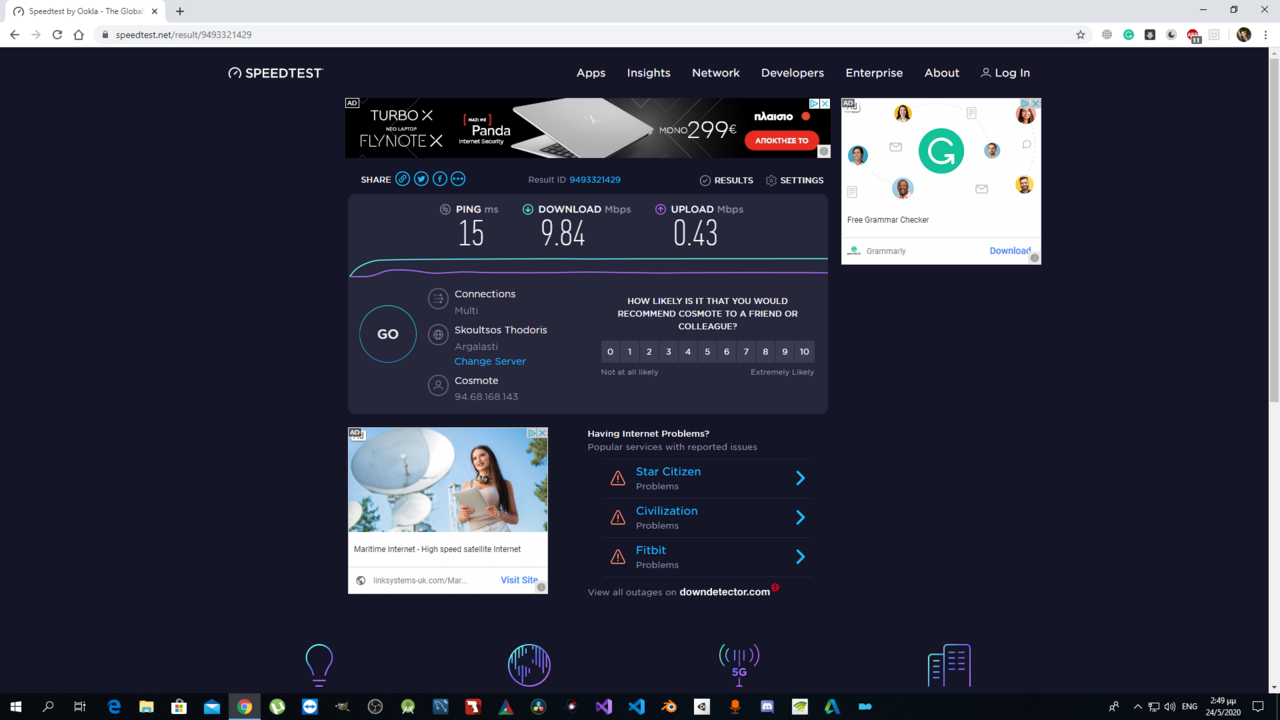Go back in browser
Screen dimensions: 1280x720
coord(14,34)
